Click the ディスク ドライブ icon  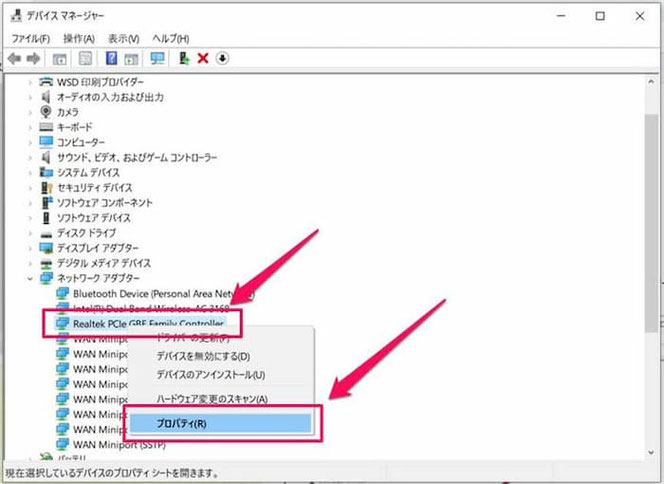point(46,233)
